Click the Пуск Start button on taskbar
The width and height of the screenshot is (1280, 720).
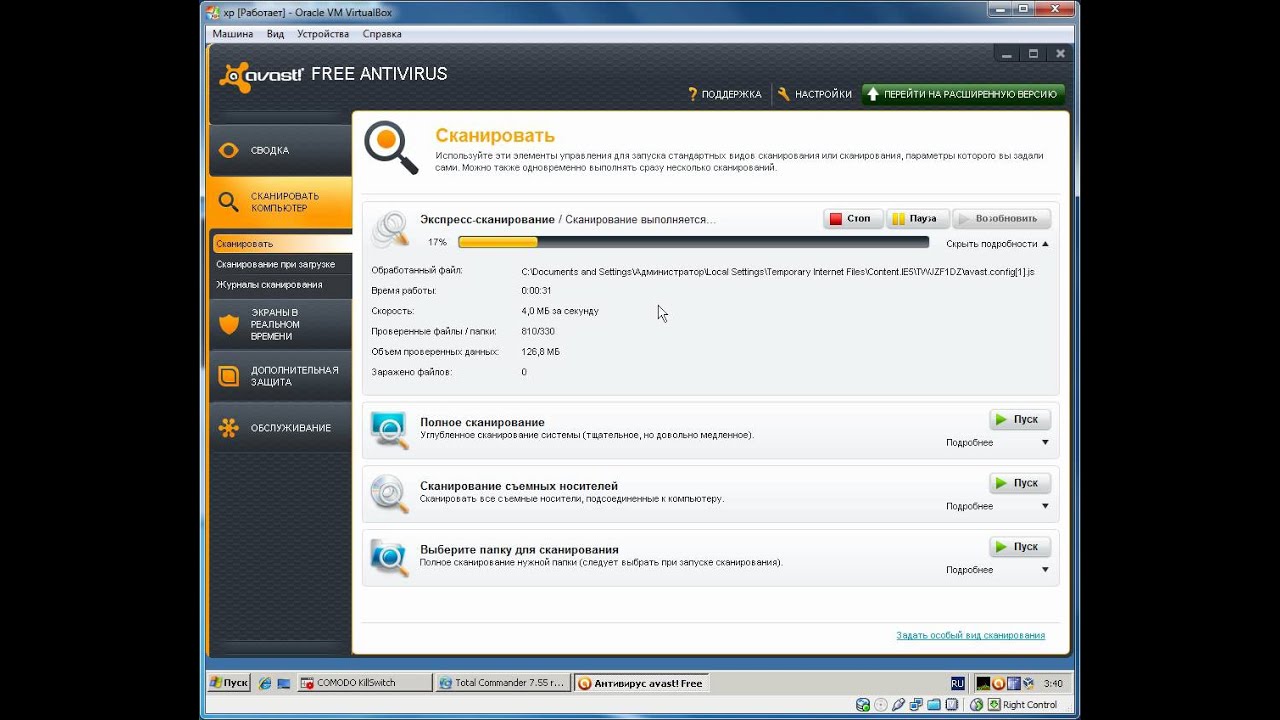(229, 683)
